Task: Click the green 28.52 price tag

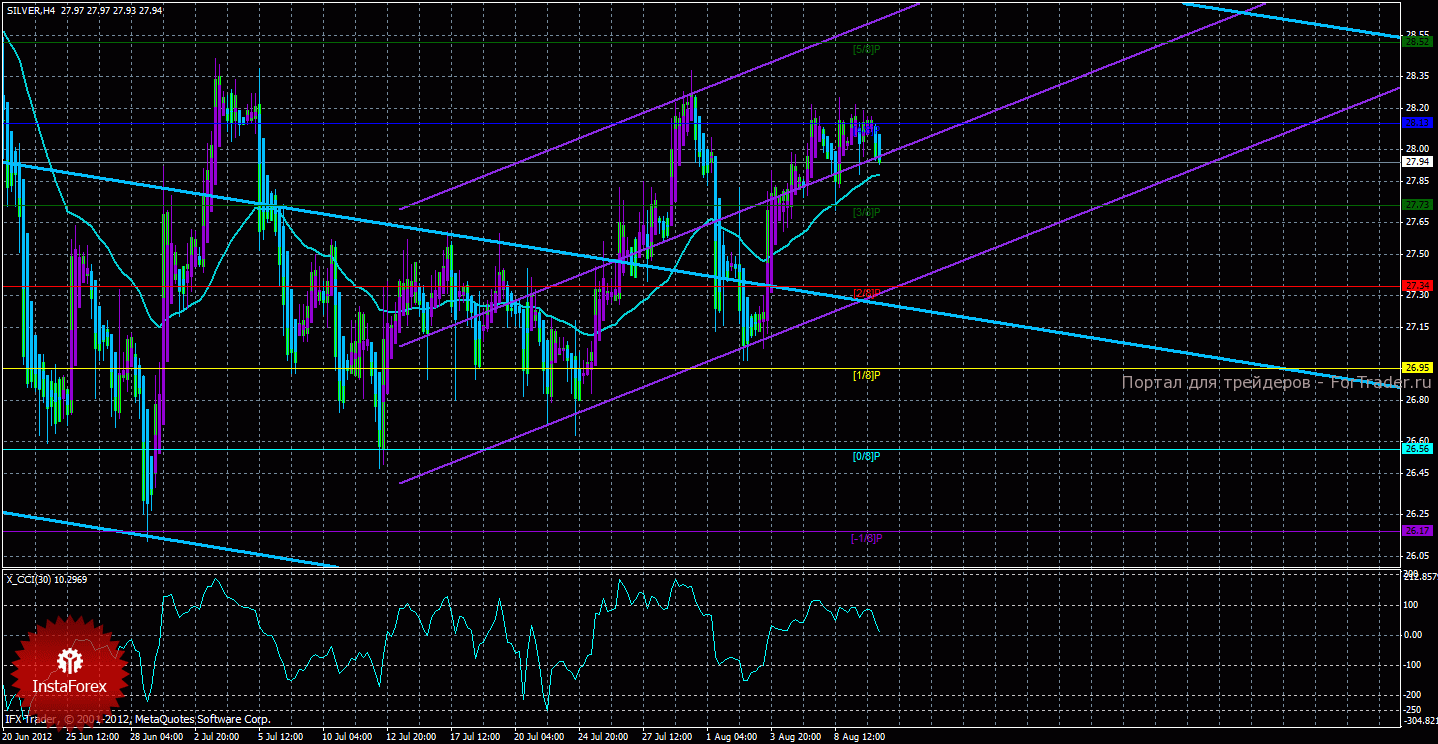Action: 1417,42
